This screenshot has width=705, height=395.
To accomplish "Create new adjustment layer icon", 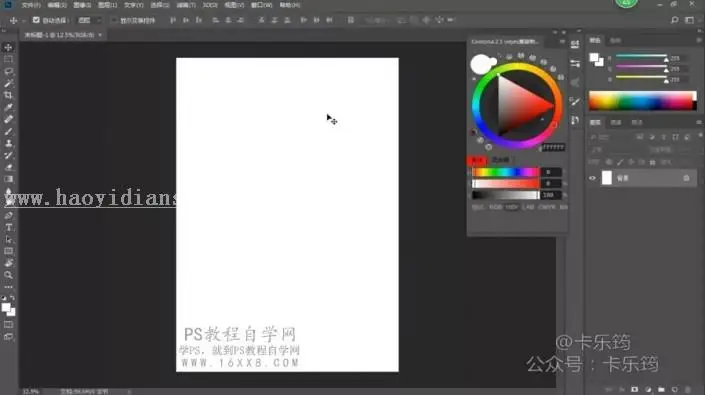I will pos(648,390).
